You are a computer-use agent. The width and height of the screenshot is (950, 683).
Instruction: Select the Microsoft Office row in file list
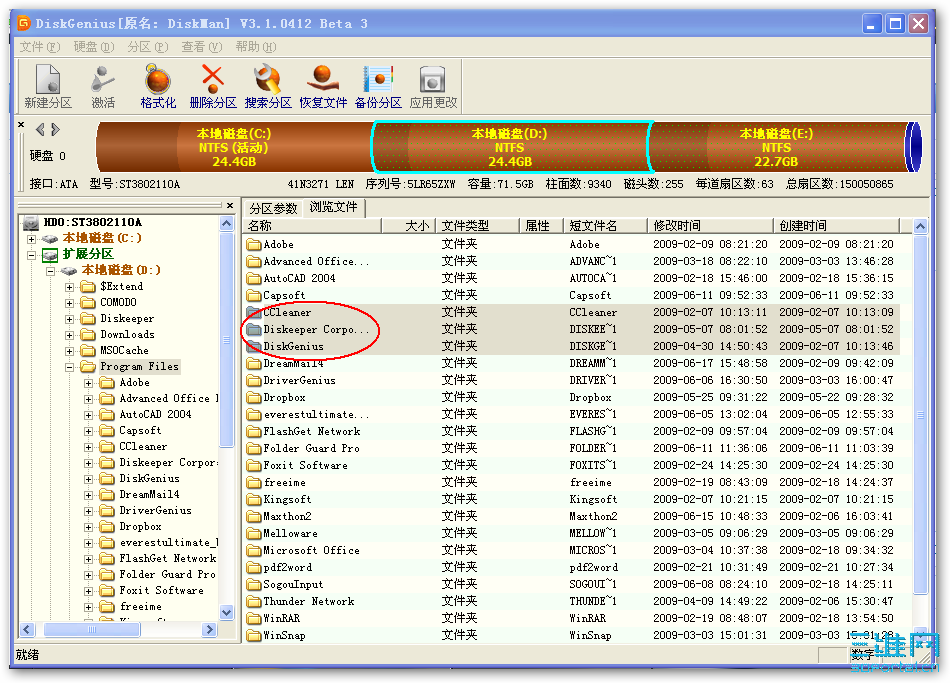573,550
